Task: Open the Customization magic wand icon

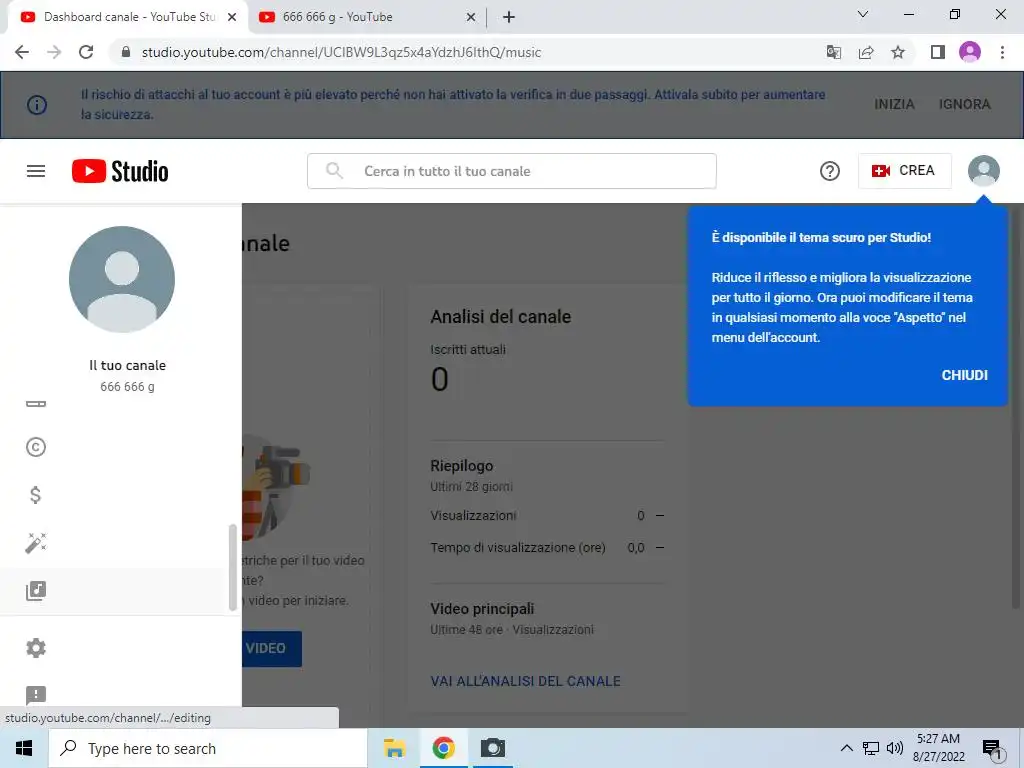Action: click(x=36, y=543)
